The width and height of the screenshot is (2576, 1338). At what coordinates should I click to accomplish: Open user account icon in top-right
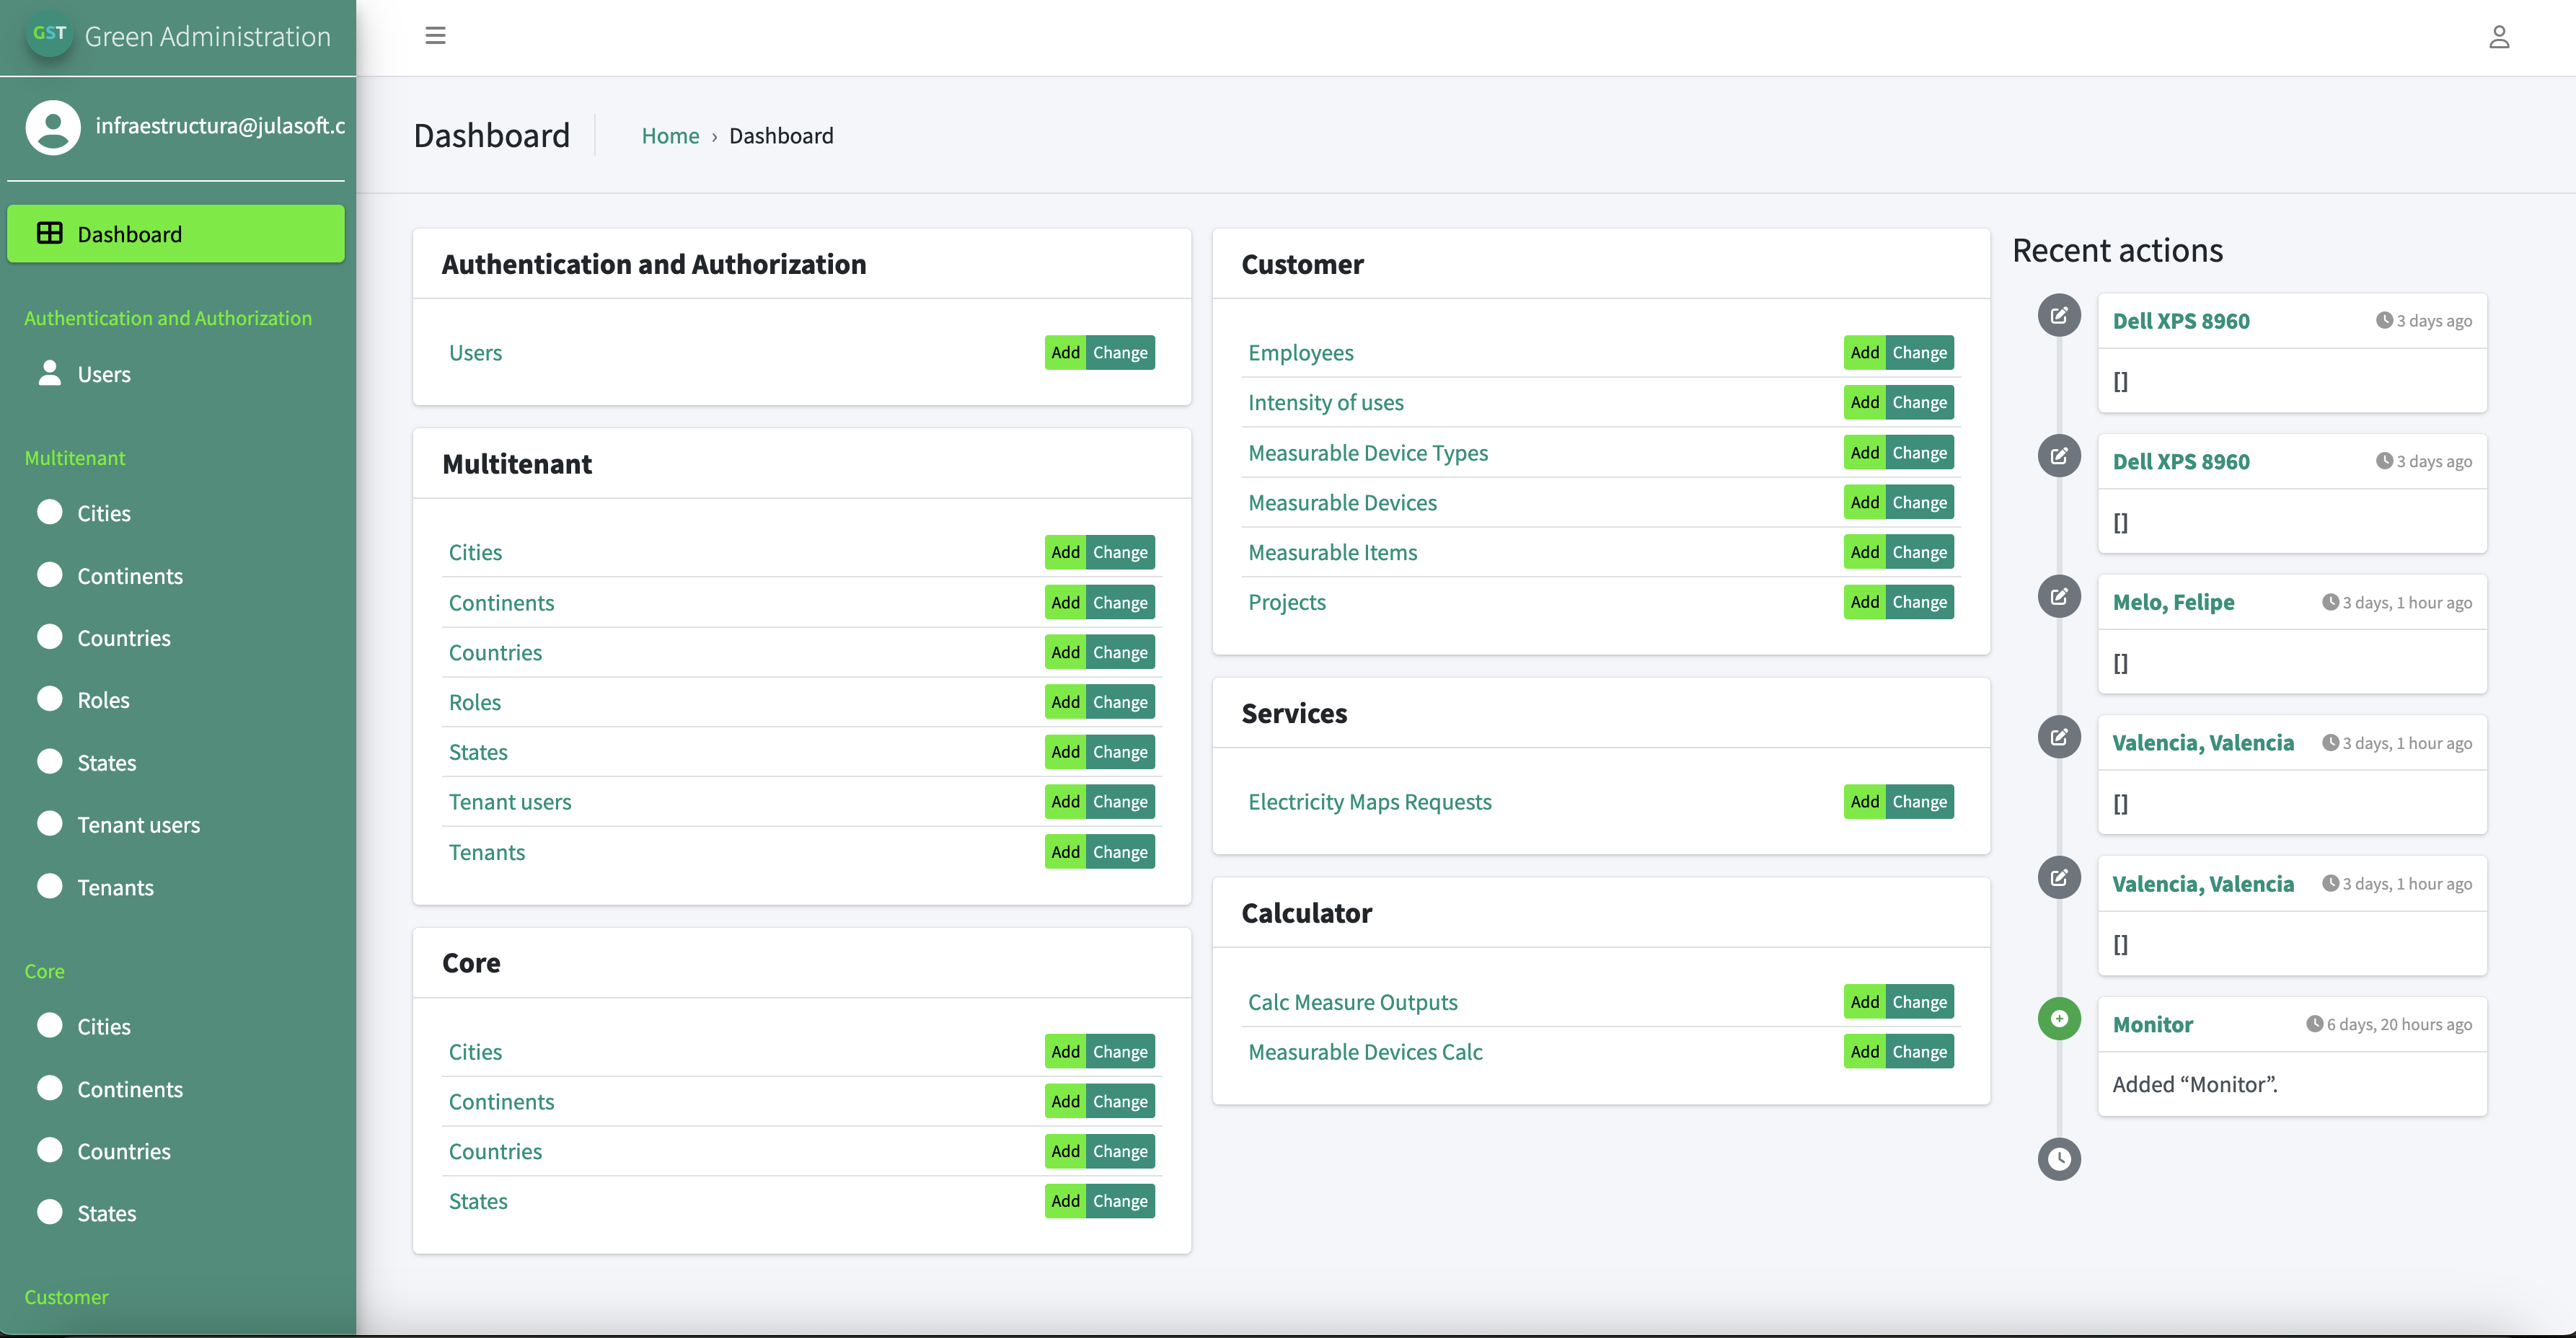pyautogui.click(x=2498, y=37)
